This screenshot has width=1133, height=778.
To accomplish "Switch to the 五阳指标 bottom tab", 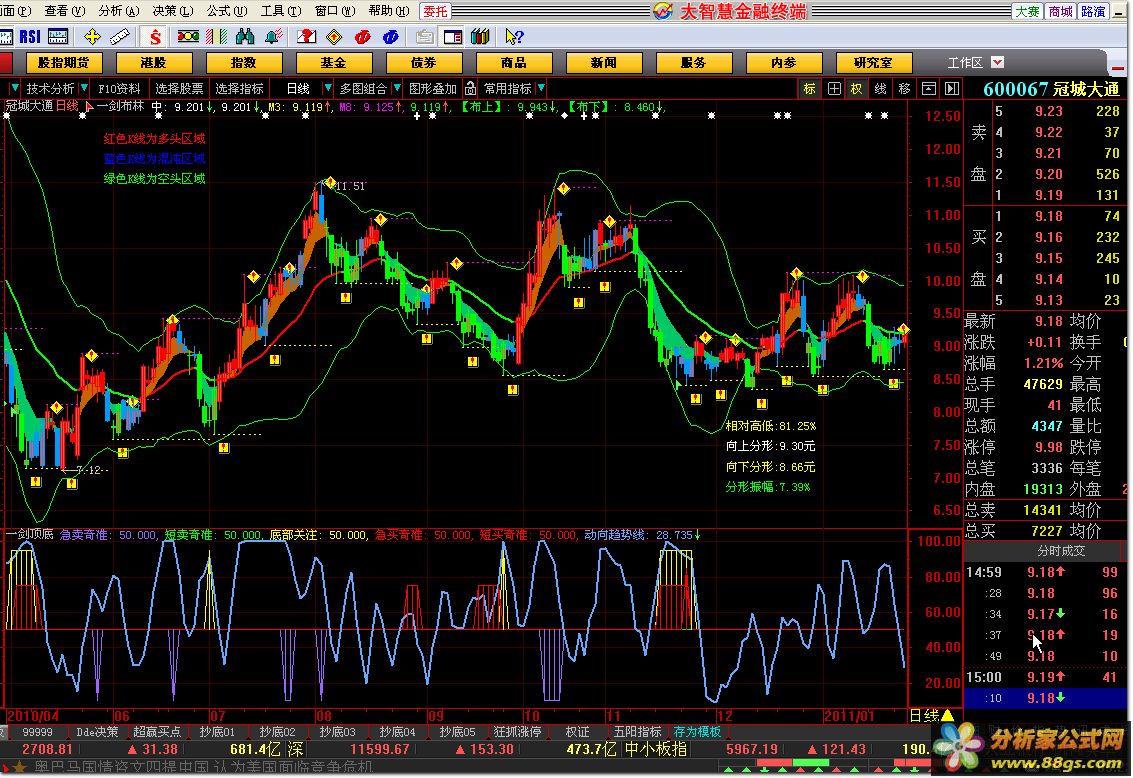I will (637, 732).
